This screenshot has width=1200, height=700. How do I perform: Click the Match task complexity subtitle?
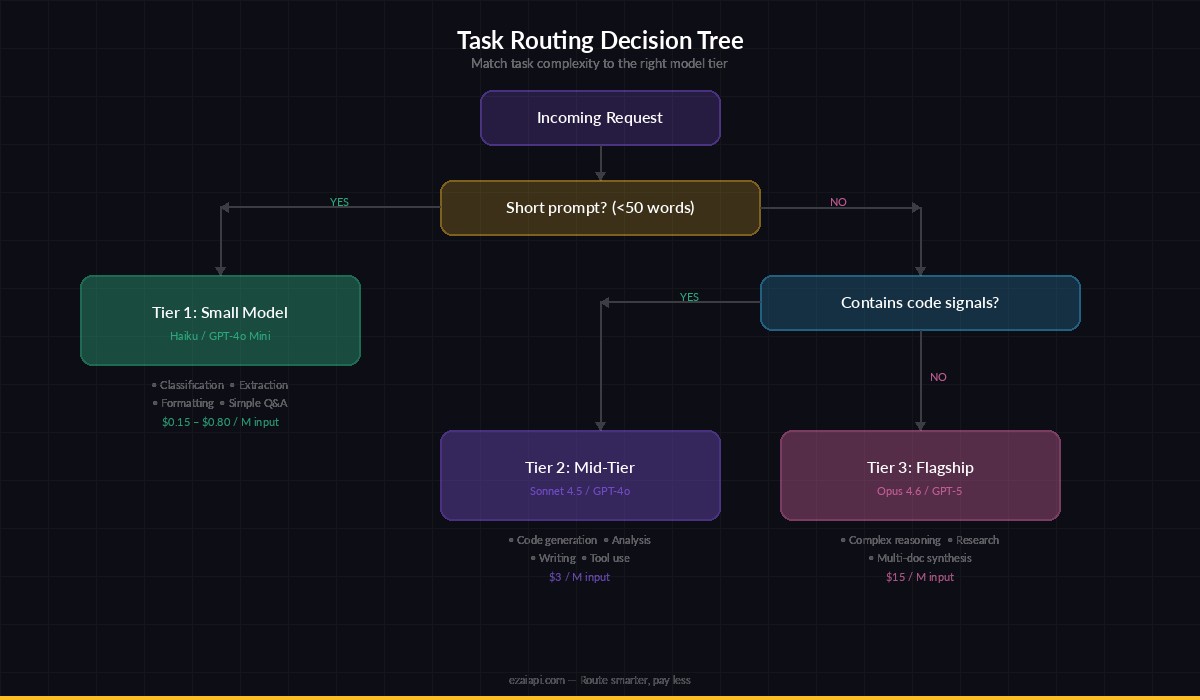click(x=600, y=63)
